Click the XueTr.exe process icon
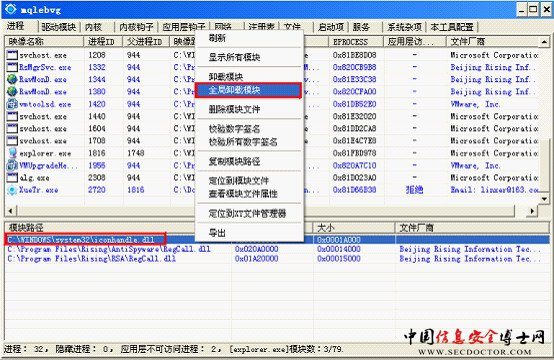The height and width of the screenshot is (360, 554). (12, 190)
